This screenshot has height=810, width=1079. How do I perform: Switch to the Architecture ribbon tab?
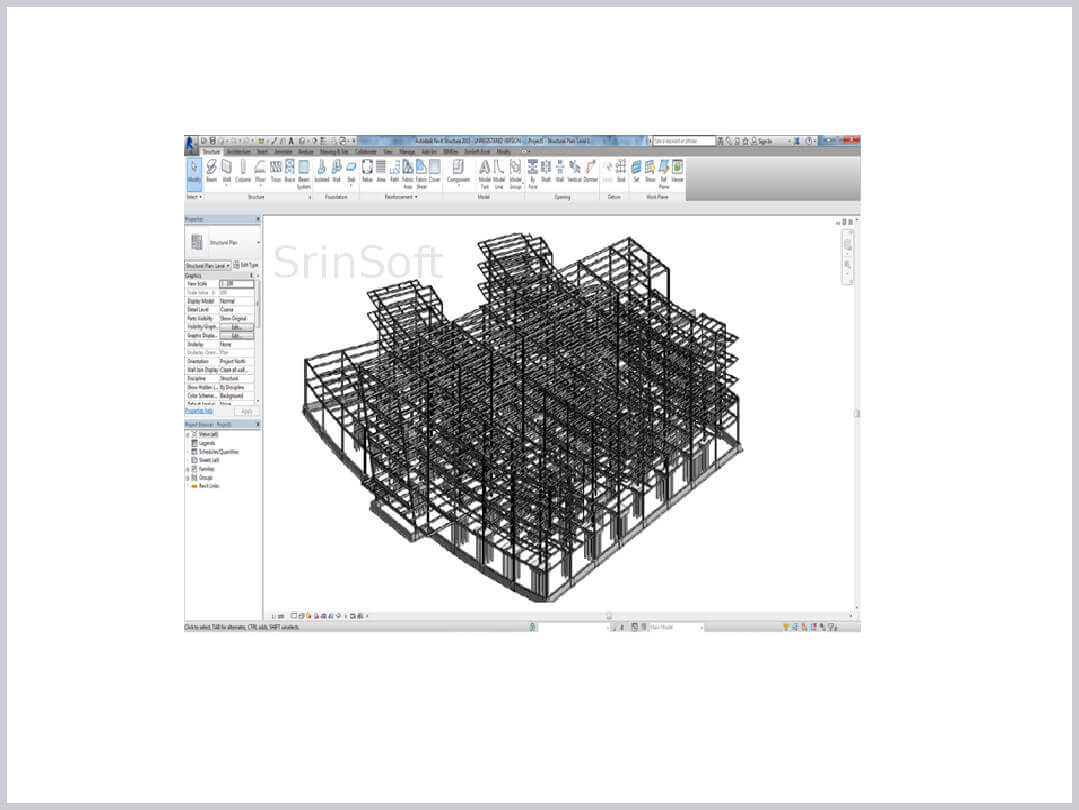click(x=239, y=151)
